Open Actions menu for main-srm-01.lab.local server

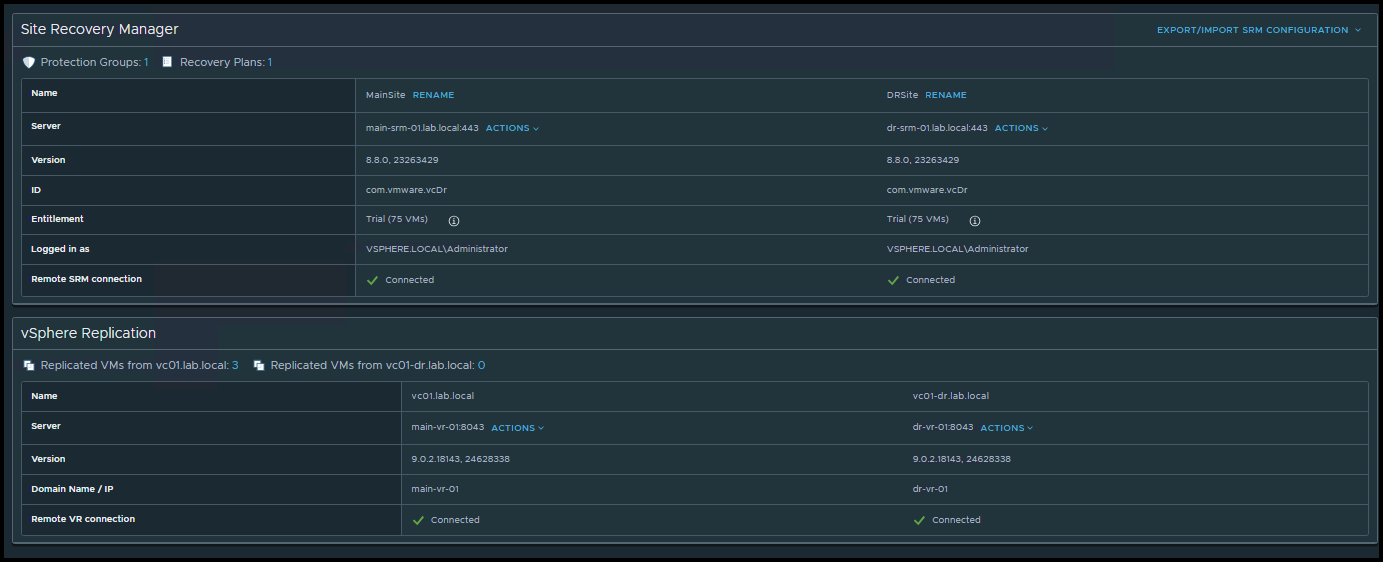(512, 128)
